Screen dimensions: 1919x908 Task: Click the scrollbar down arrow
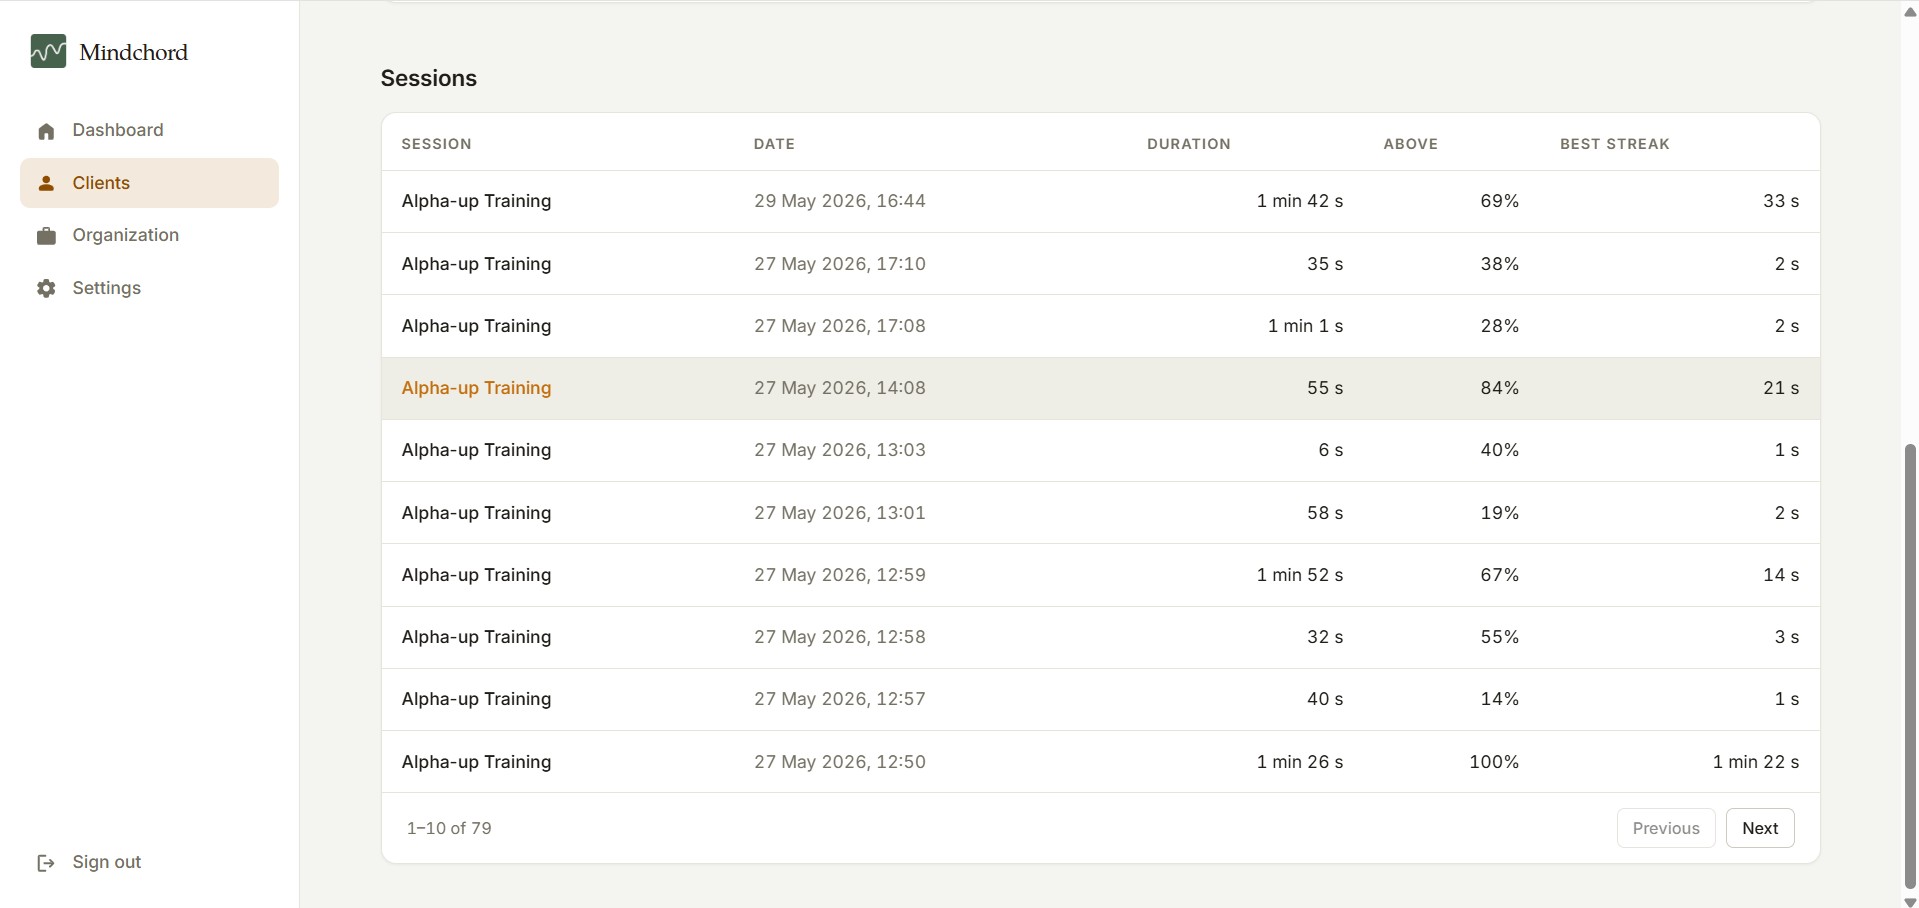click(x=1910, y=901)
